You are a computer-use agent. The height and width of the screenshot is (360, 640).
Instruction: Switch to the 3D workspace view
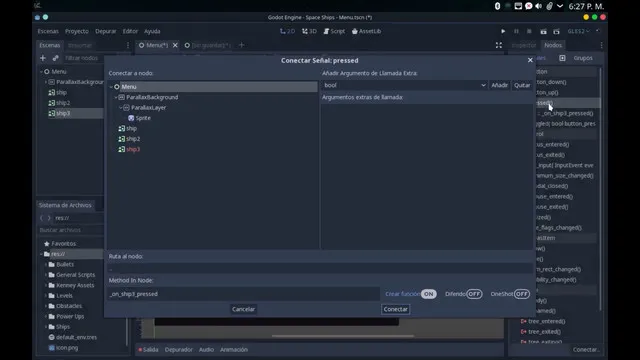point(309,31)
